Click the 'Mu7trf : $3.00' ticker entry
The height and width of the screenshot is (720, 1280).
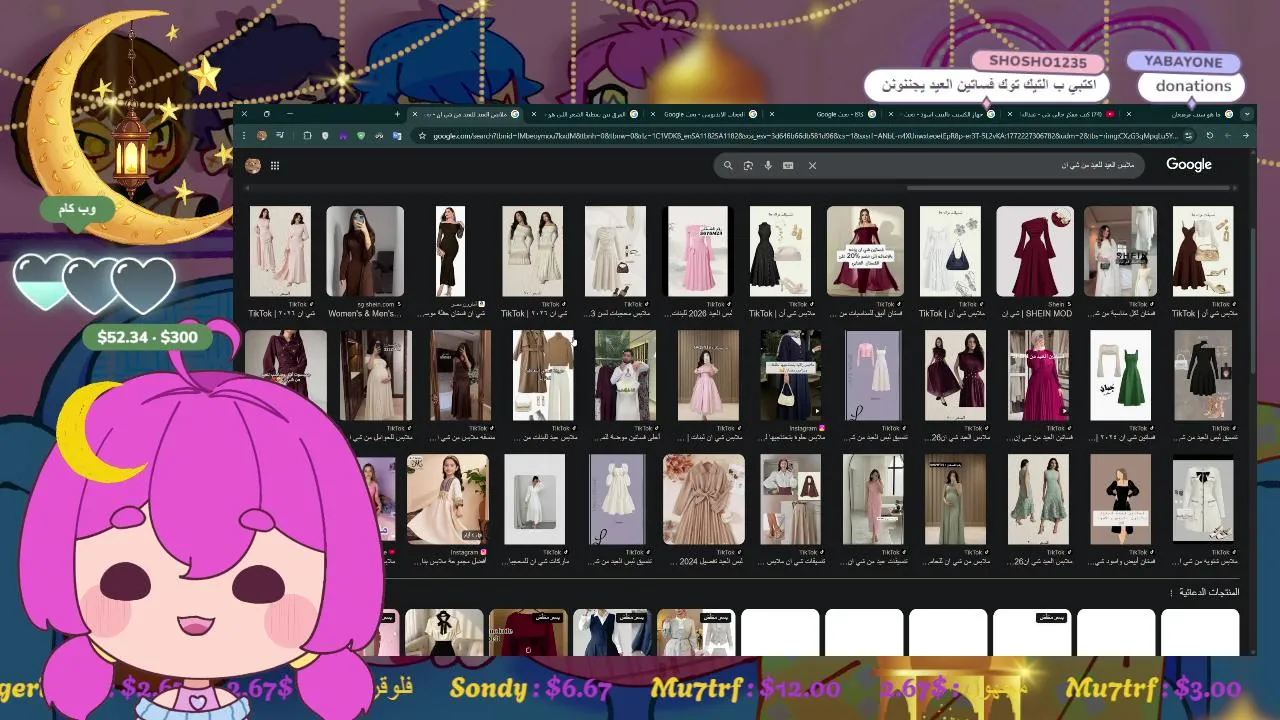click(1153, 688)
